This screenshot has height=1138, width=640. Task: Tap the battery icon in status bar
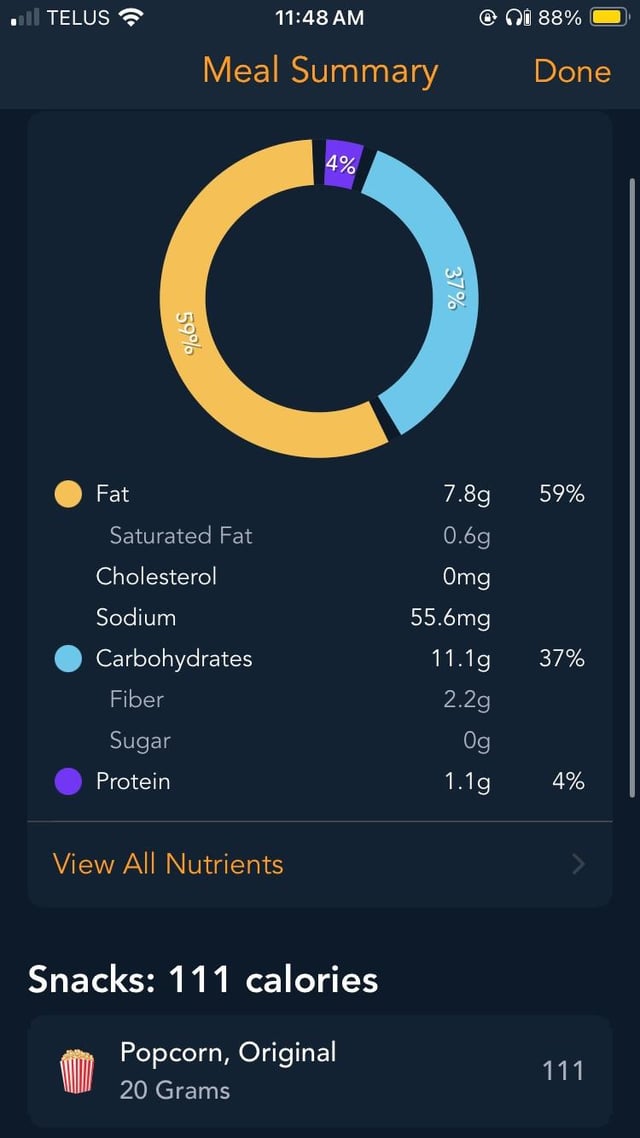point(607,17)
